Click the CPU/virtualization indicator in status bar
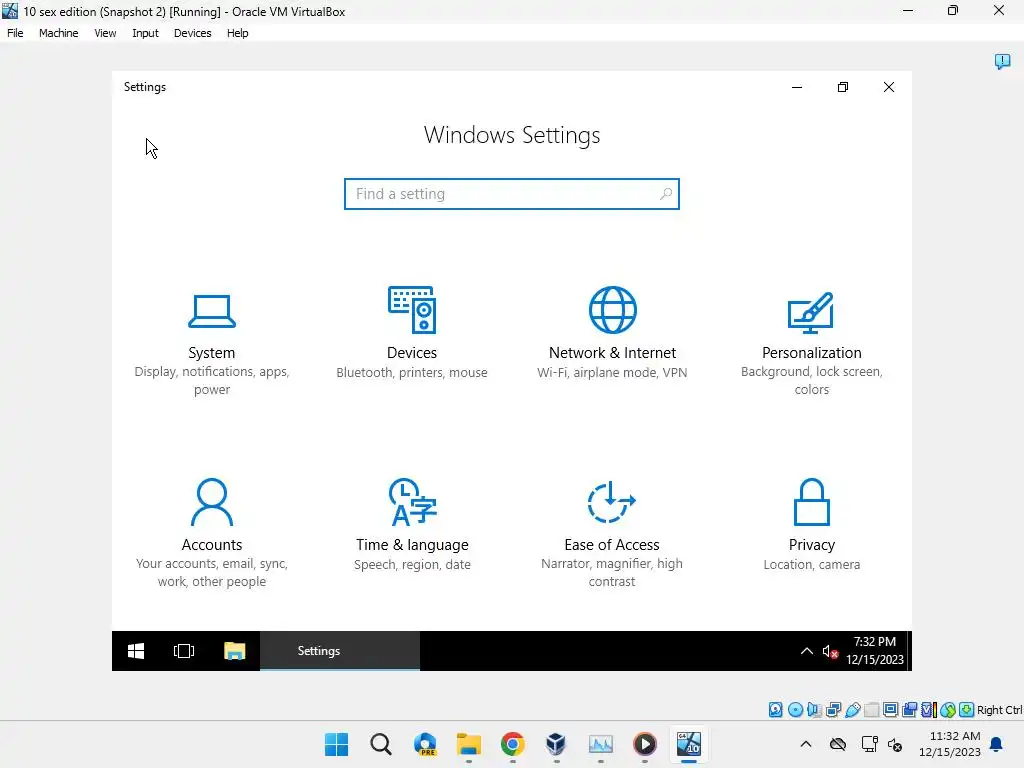 click(x=929, y=710)
